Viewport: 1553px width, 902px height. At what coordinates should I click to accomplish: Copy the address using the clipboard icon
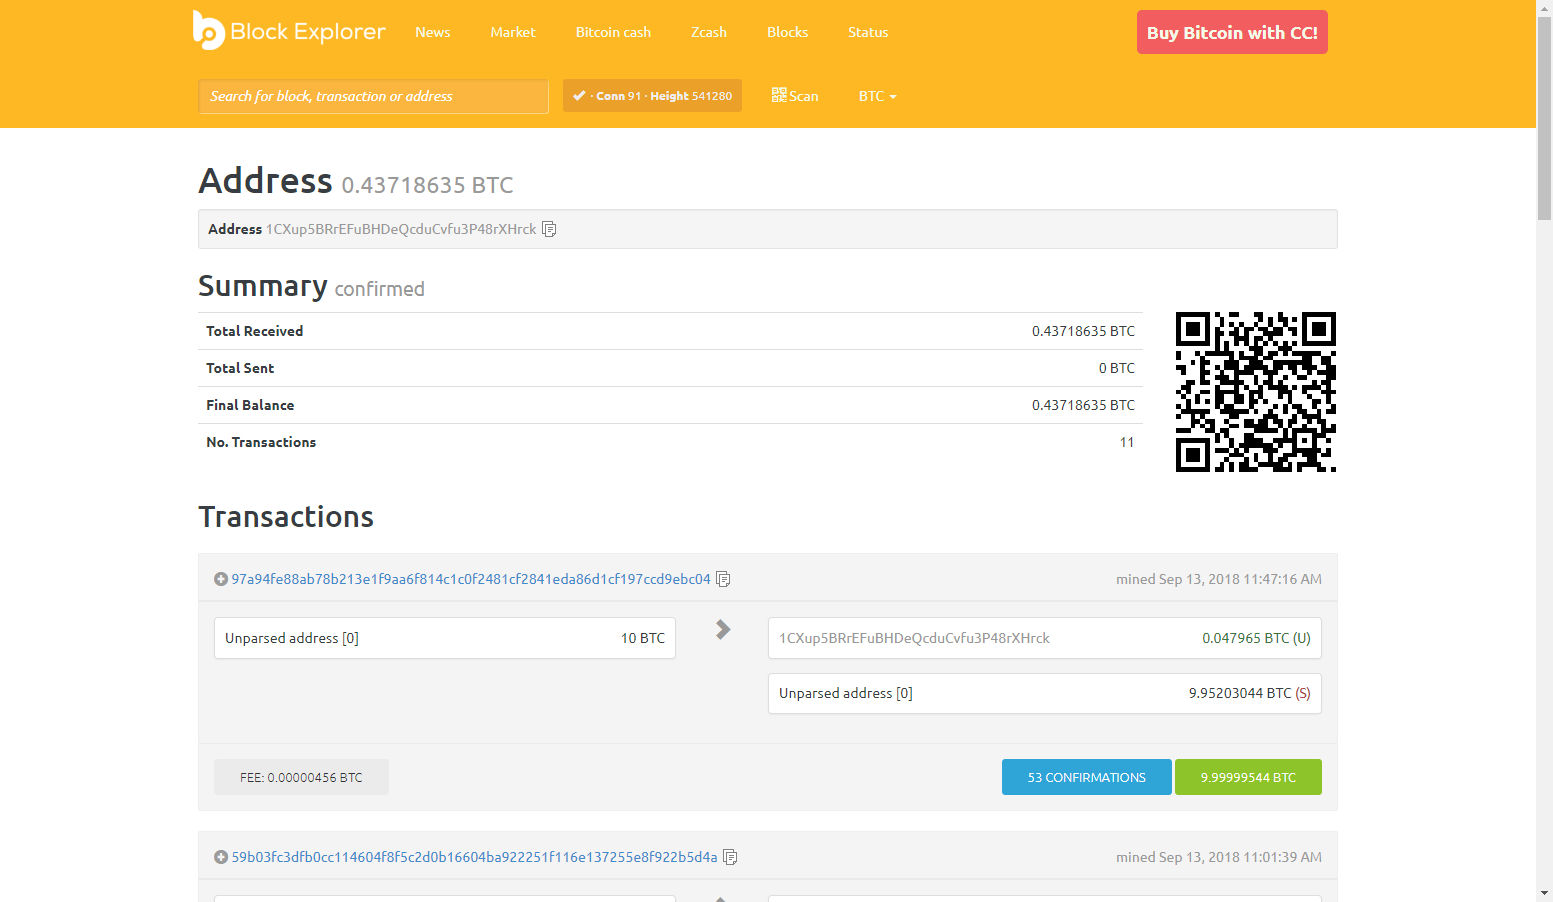[x=549, y=229]
